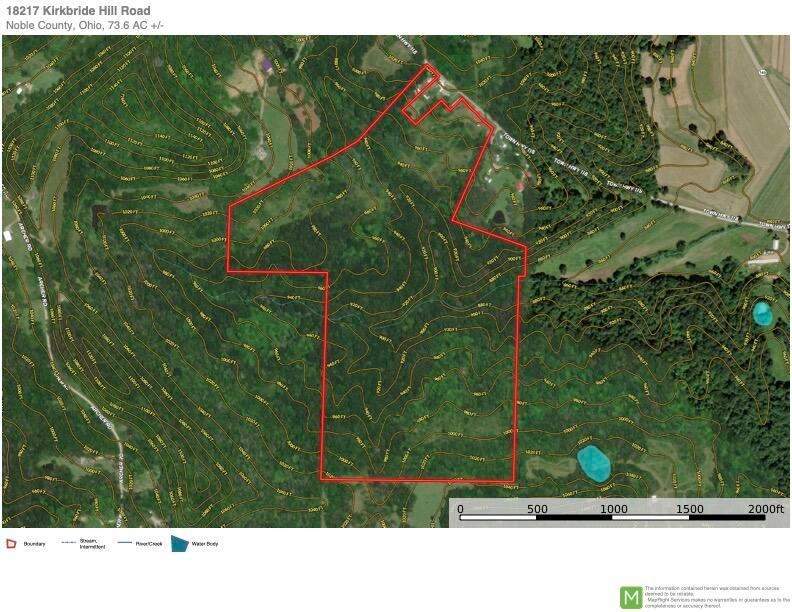Click the Boundary legend label
This screenshot has height=612, width=792.
[x=34, y=544]
